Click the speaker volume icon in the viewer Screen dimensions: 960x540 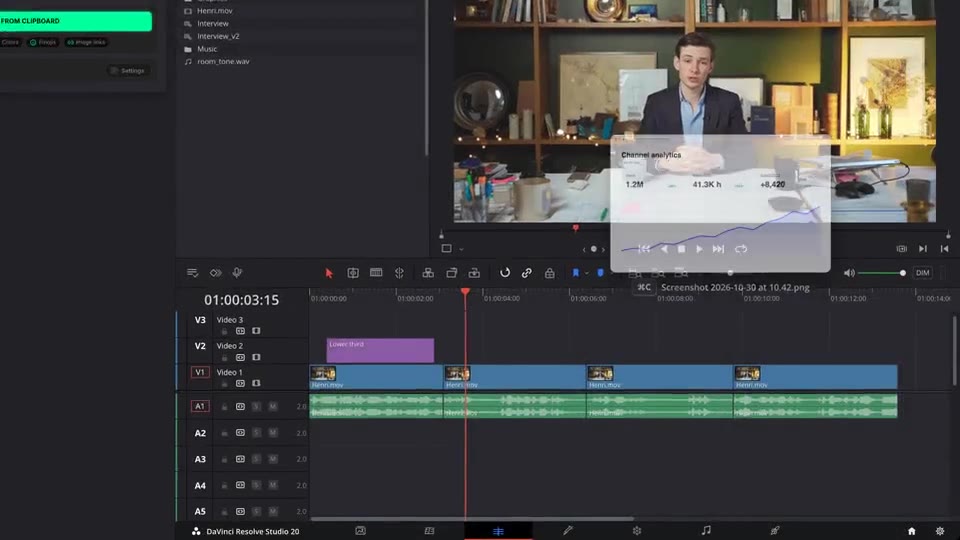click(x=849, y=273)
